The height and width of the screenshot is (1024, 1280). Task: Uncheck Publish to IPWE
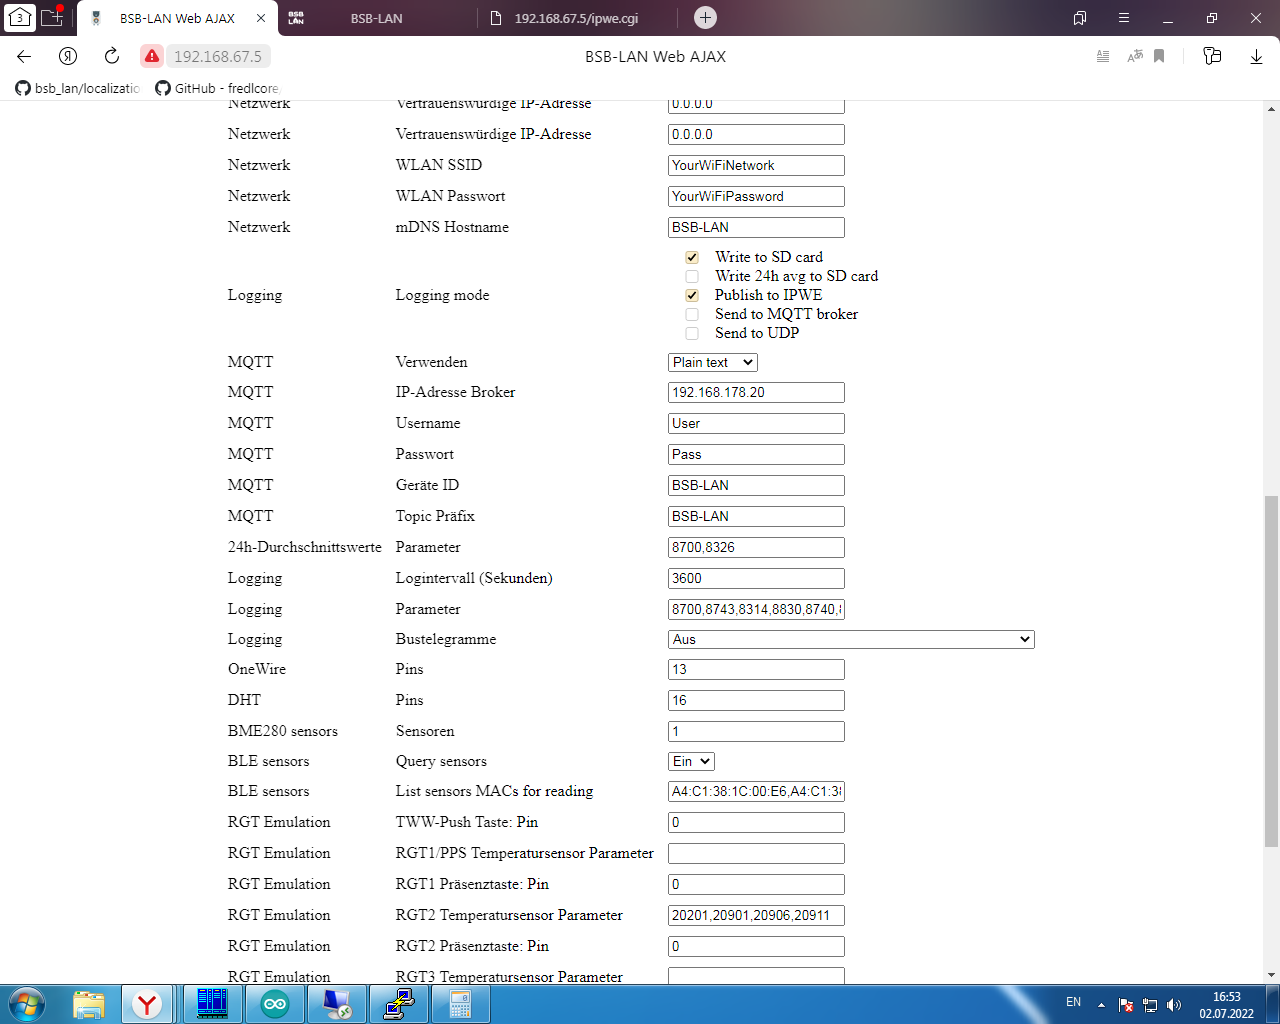pos(692,295)
